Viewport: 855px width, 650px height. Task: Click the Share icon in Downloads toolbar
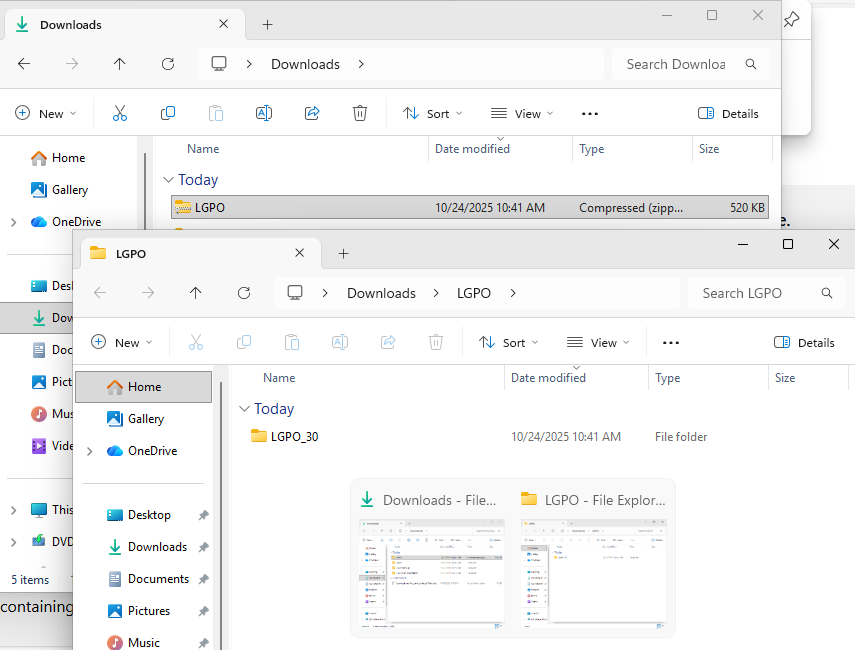coord(312,113)
